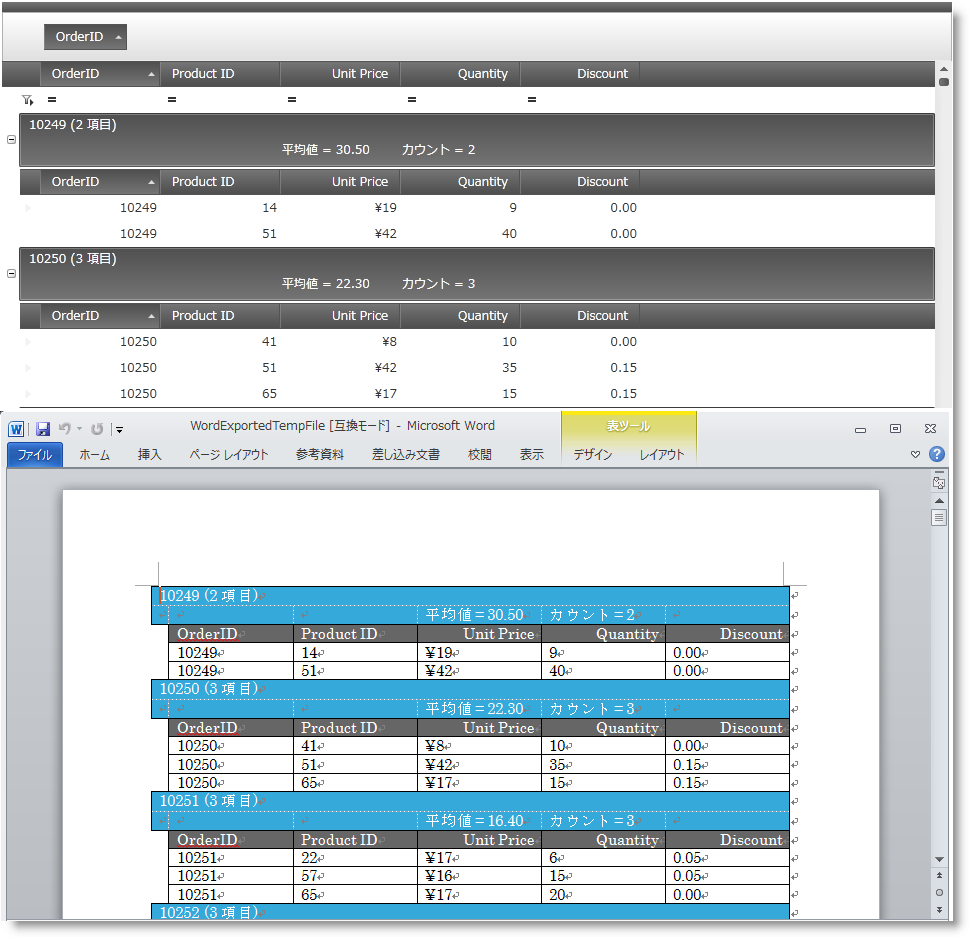
Task: Sort by the top Unit Price column header
Action: pos(340,74)
